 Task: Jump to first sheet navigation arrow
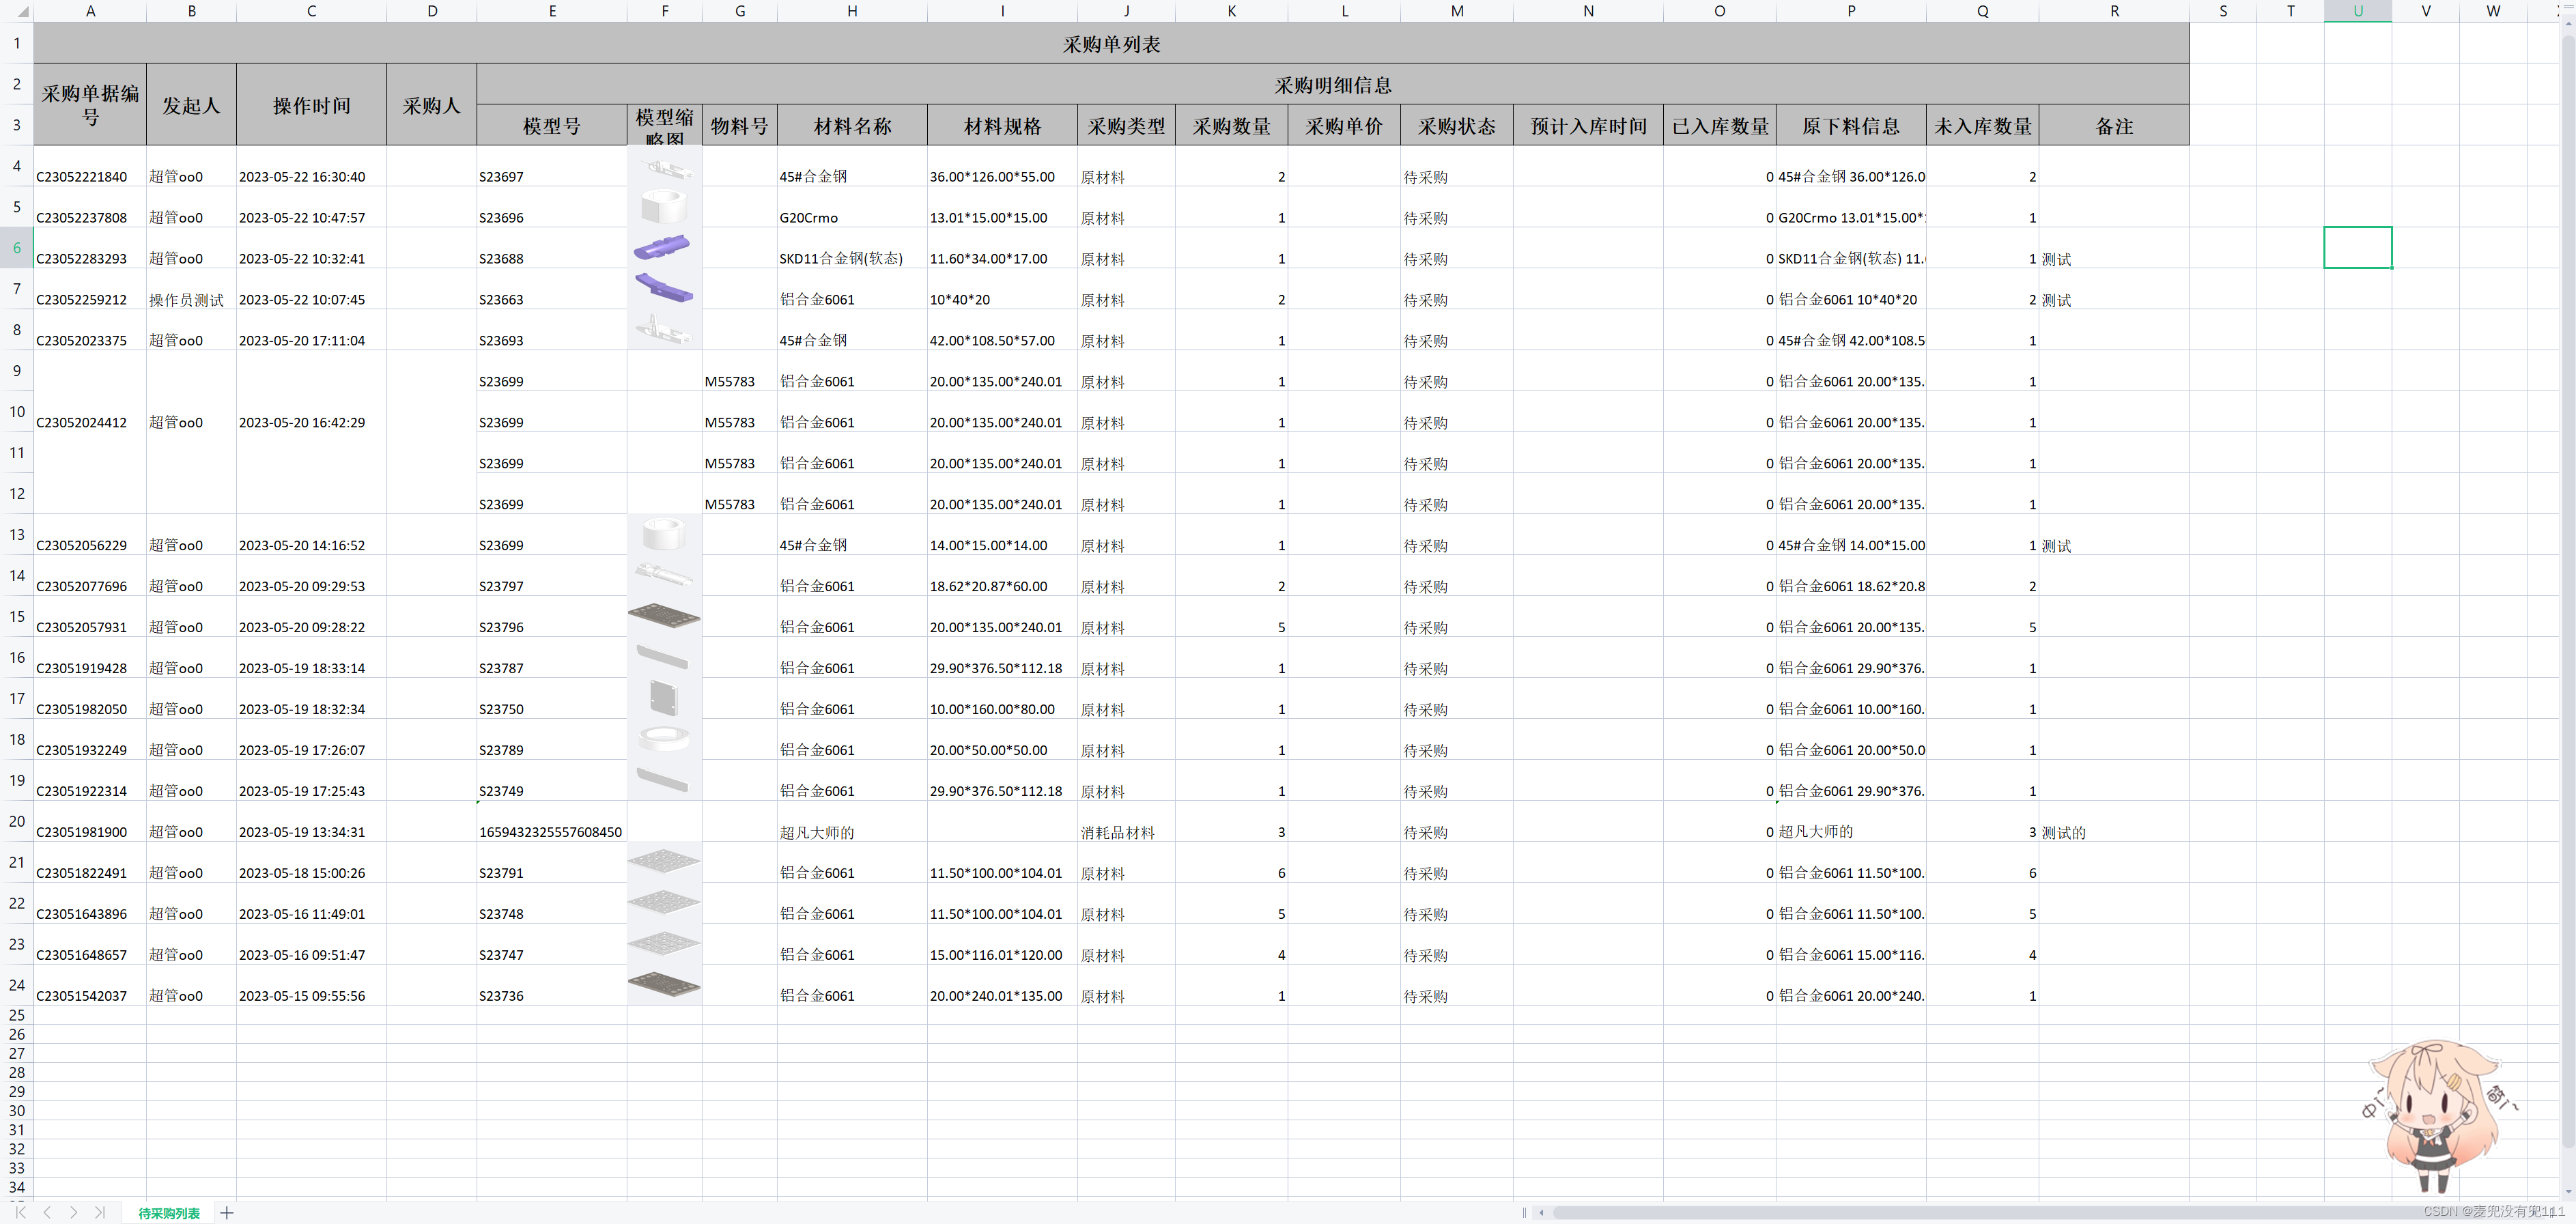pos(20,1212)
